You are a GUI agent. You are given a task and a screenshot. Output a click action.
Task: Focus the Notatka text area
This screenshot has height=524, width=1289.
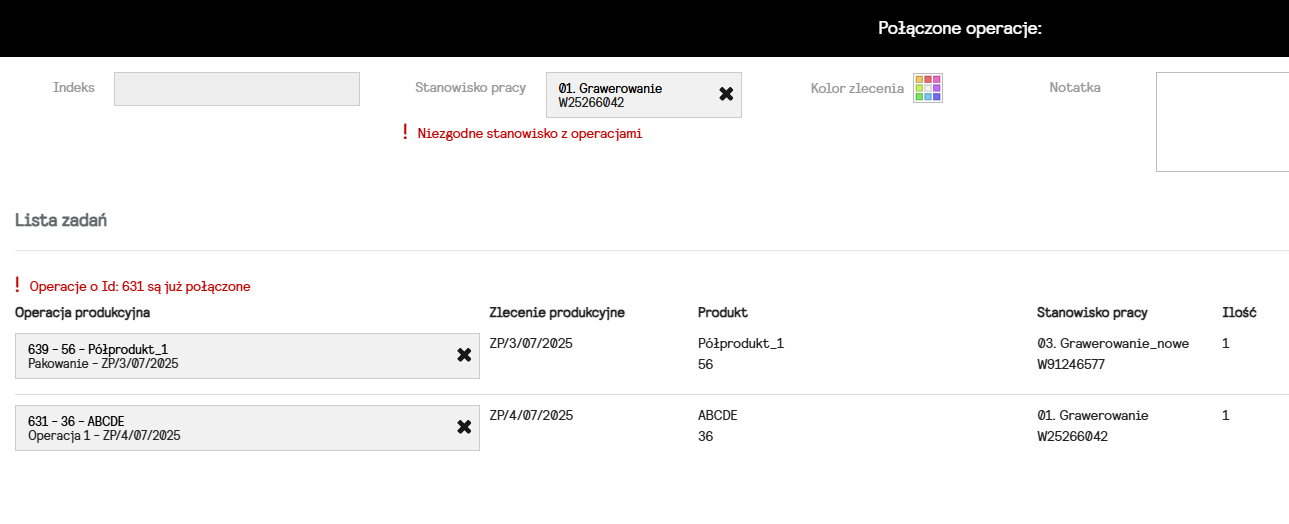coord(1222,122)
